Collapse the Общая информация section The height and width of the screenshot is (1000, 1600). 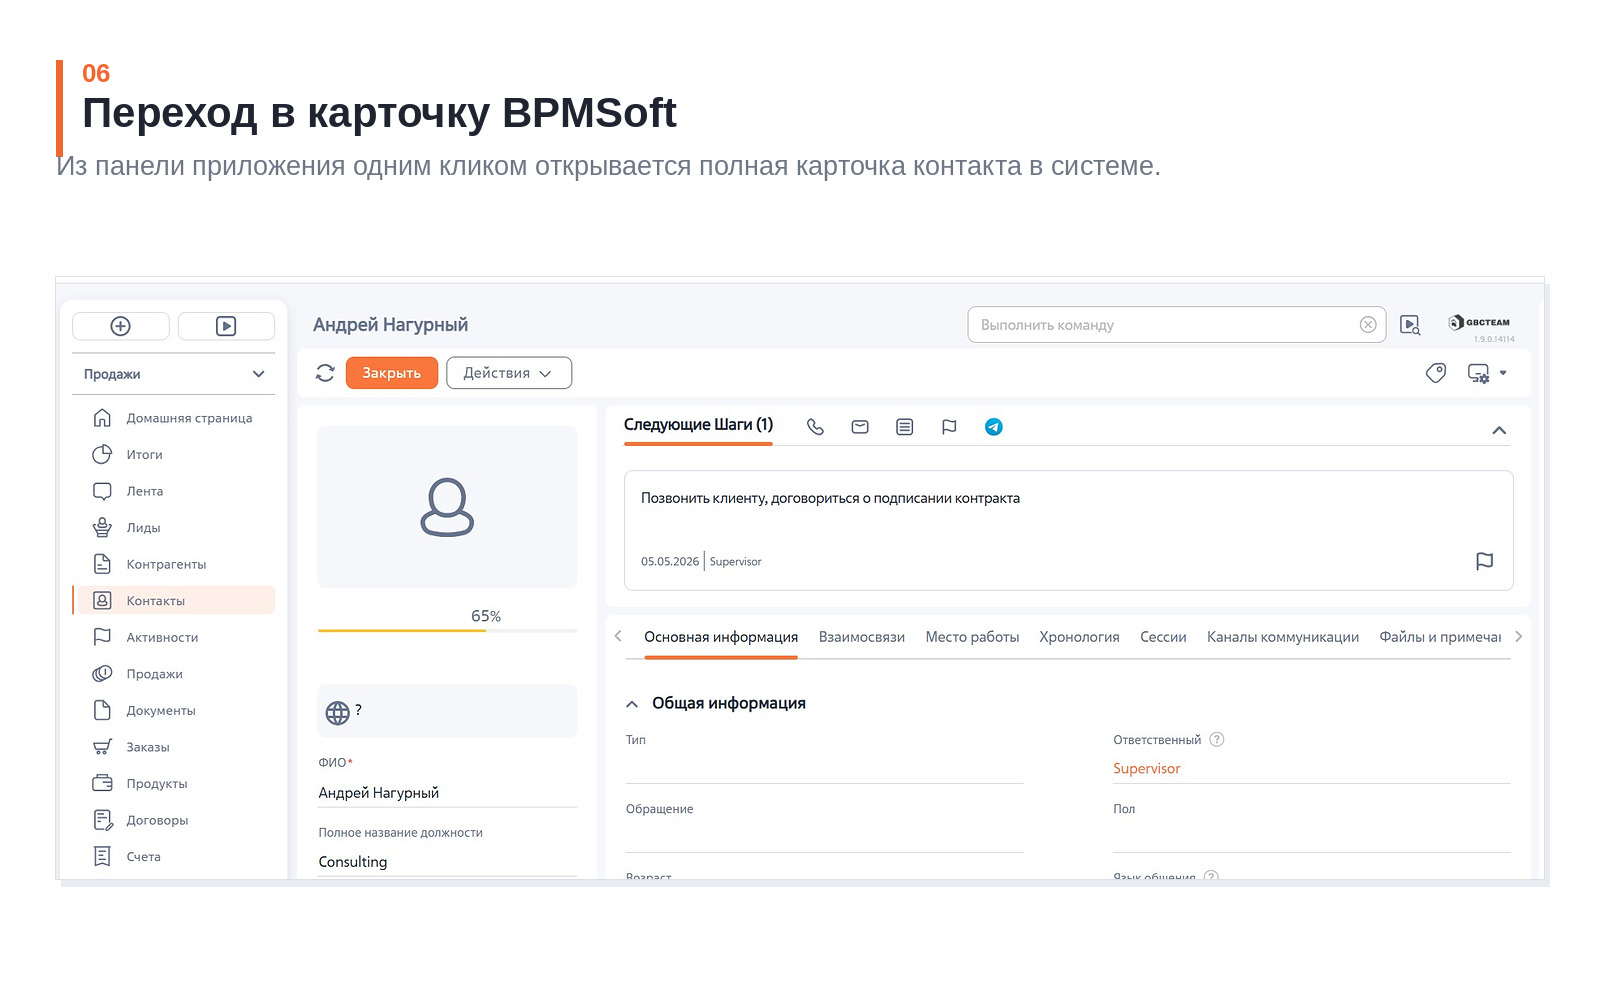tap(632, 704)
